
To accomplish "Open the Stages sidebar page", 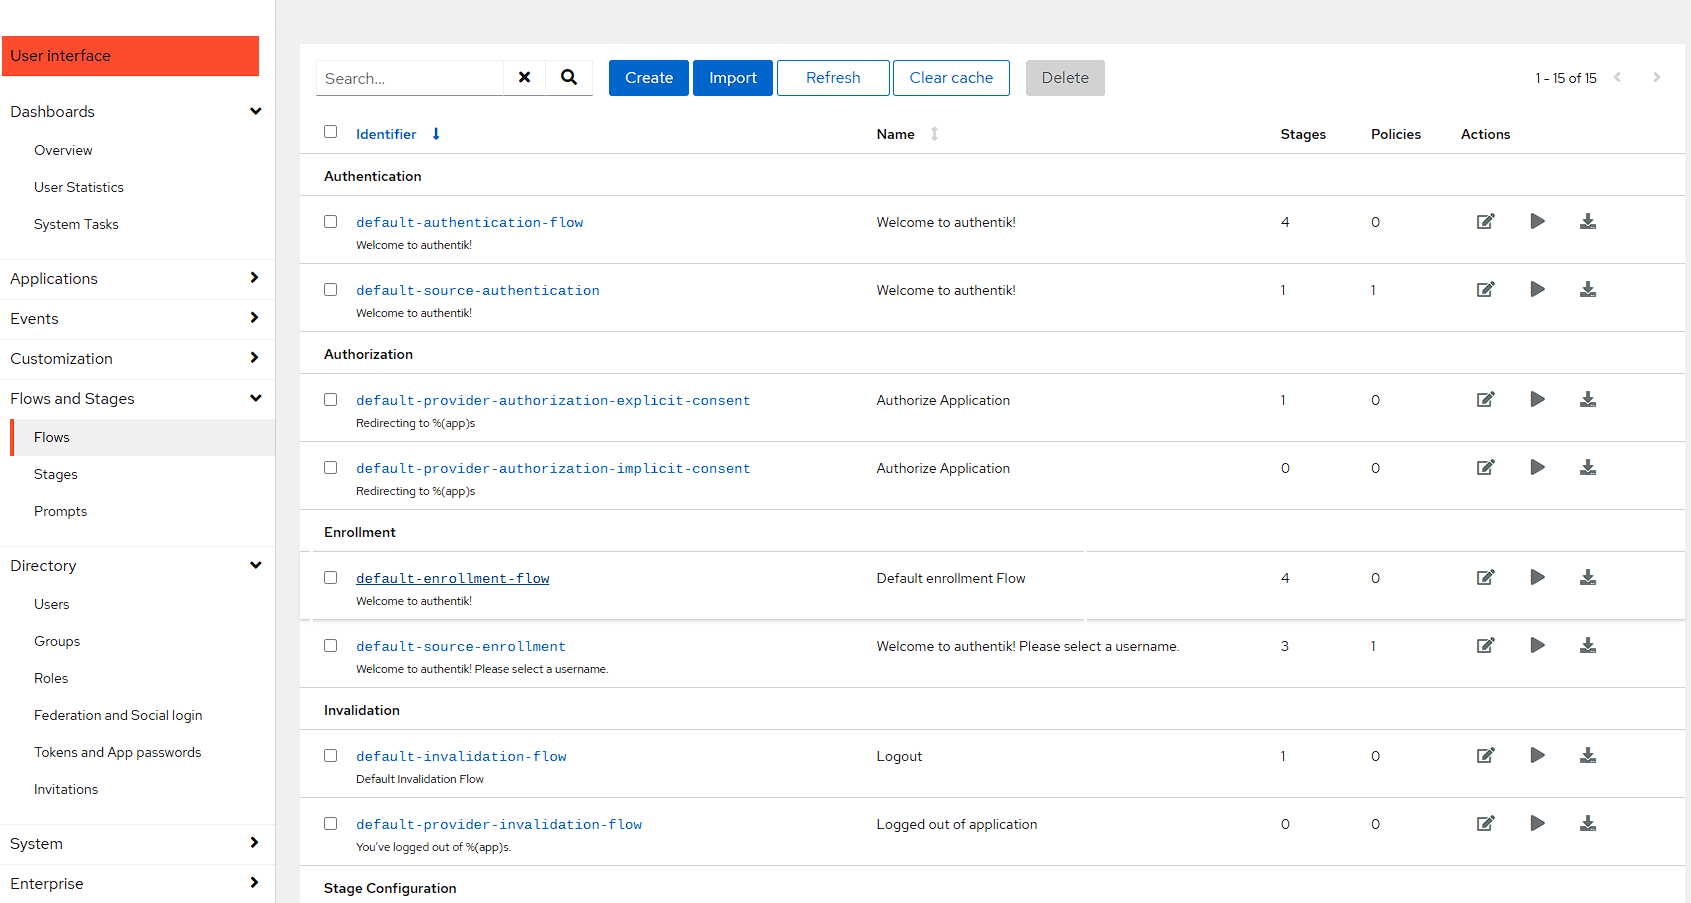I will pos(56,475).
